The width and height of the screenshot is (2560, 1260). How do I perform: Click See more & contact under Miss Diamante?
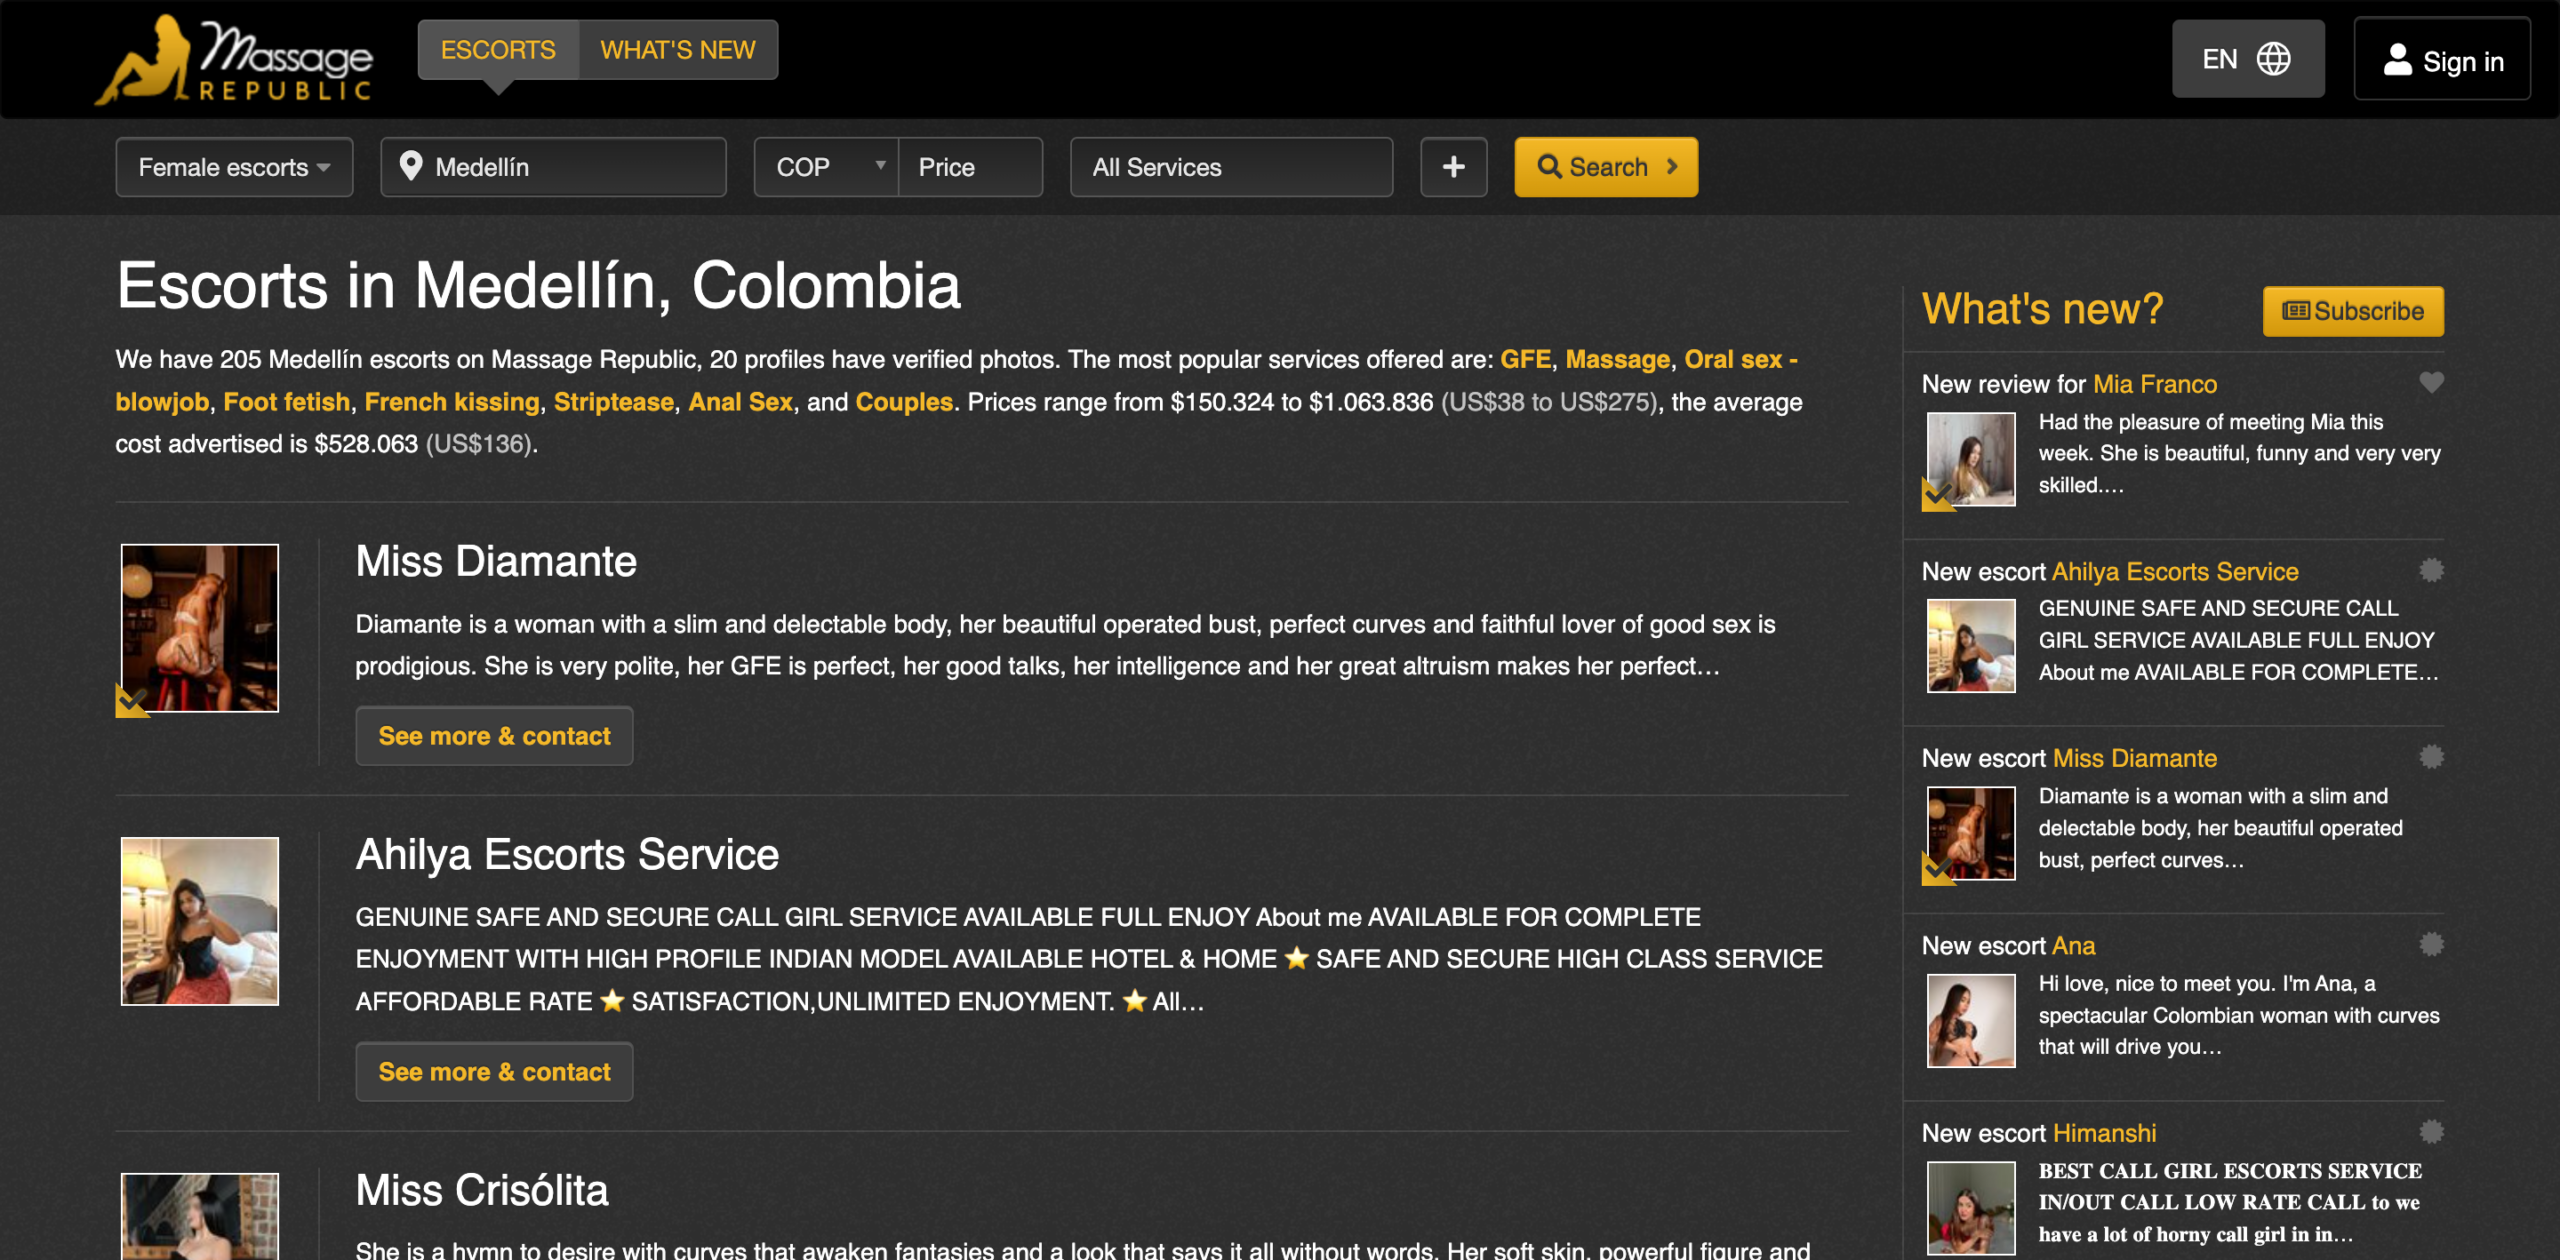tap(494, 736)
